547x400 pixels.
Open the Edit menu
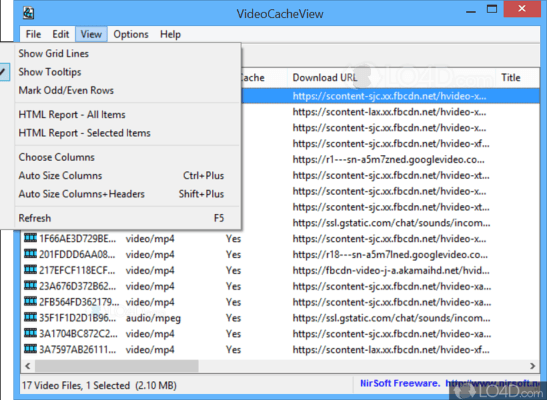click(60, 34)
